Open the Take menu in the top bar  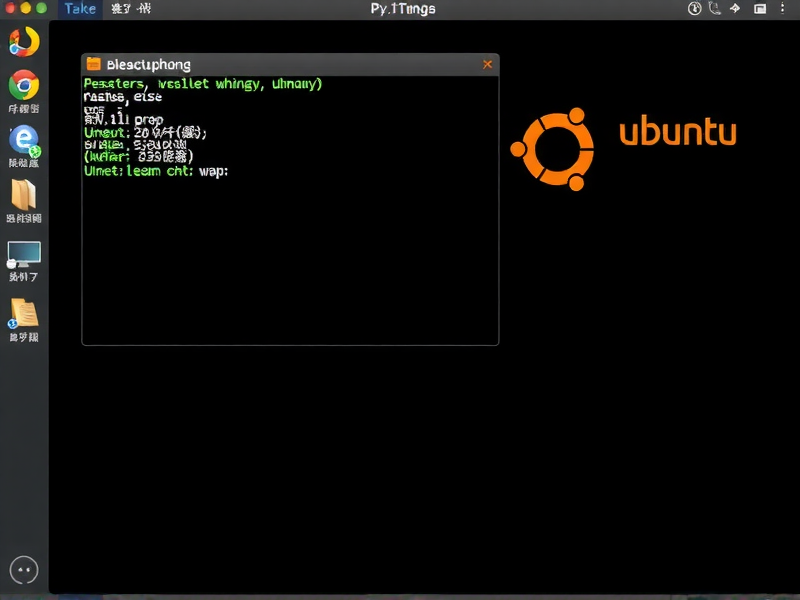click(79, 8)
